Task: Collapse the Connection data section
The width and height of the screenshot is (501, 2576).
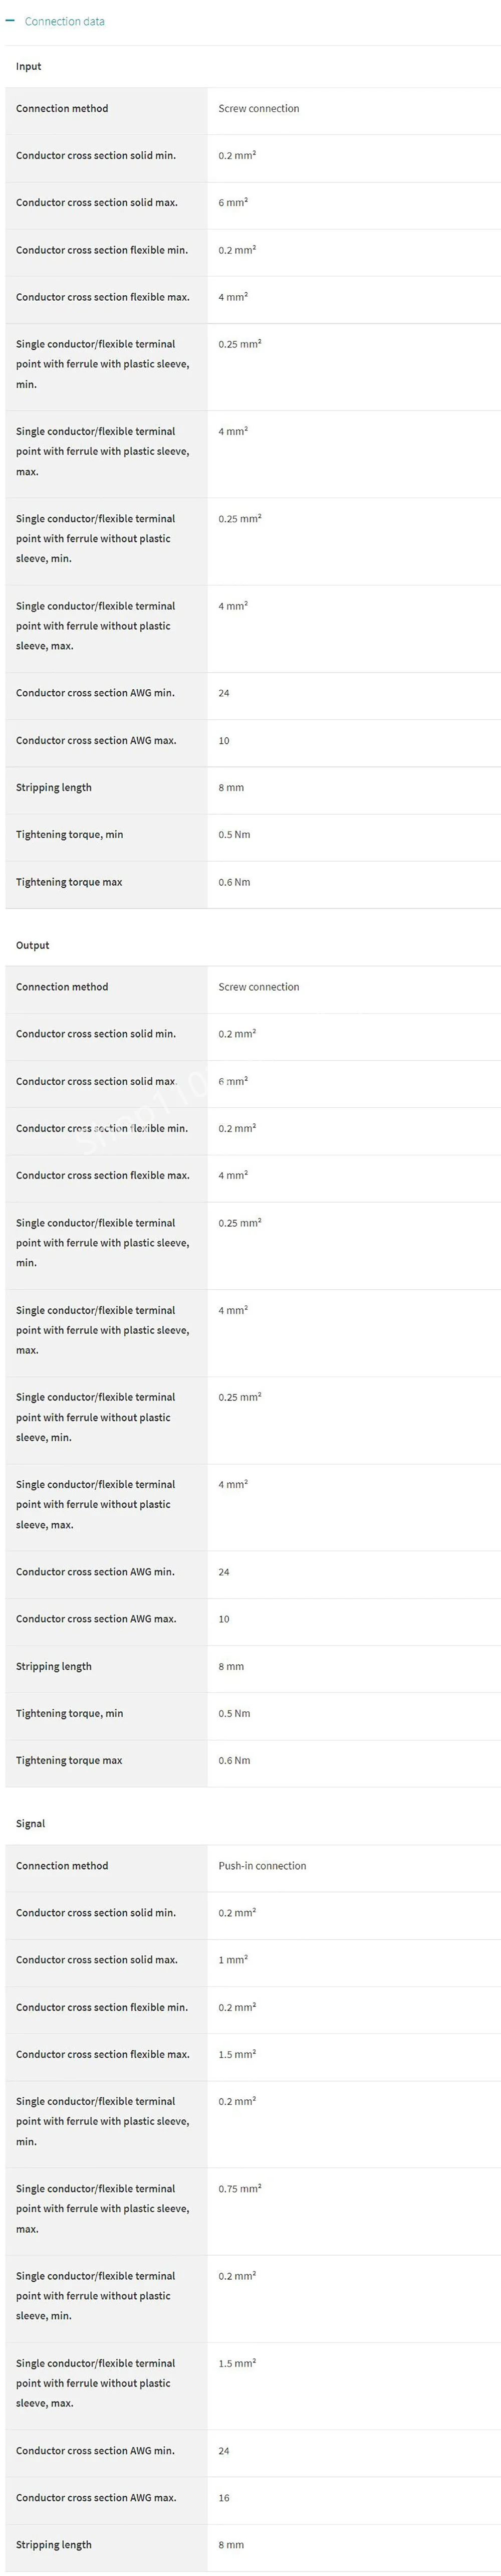Action: (64, 21)
